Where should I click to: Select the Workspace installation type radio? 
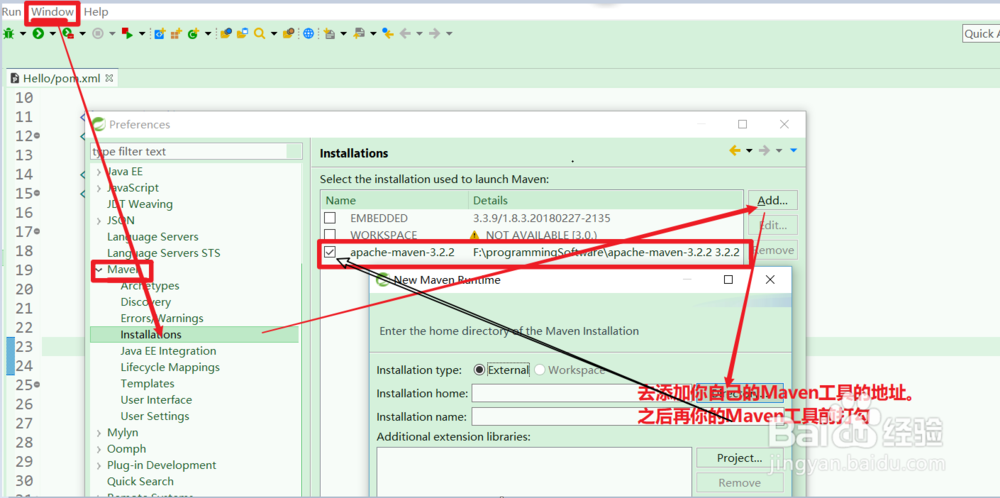(540, 370)
